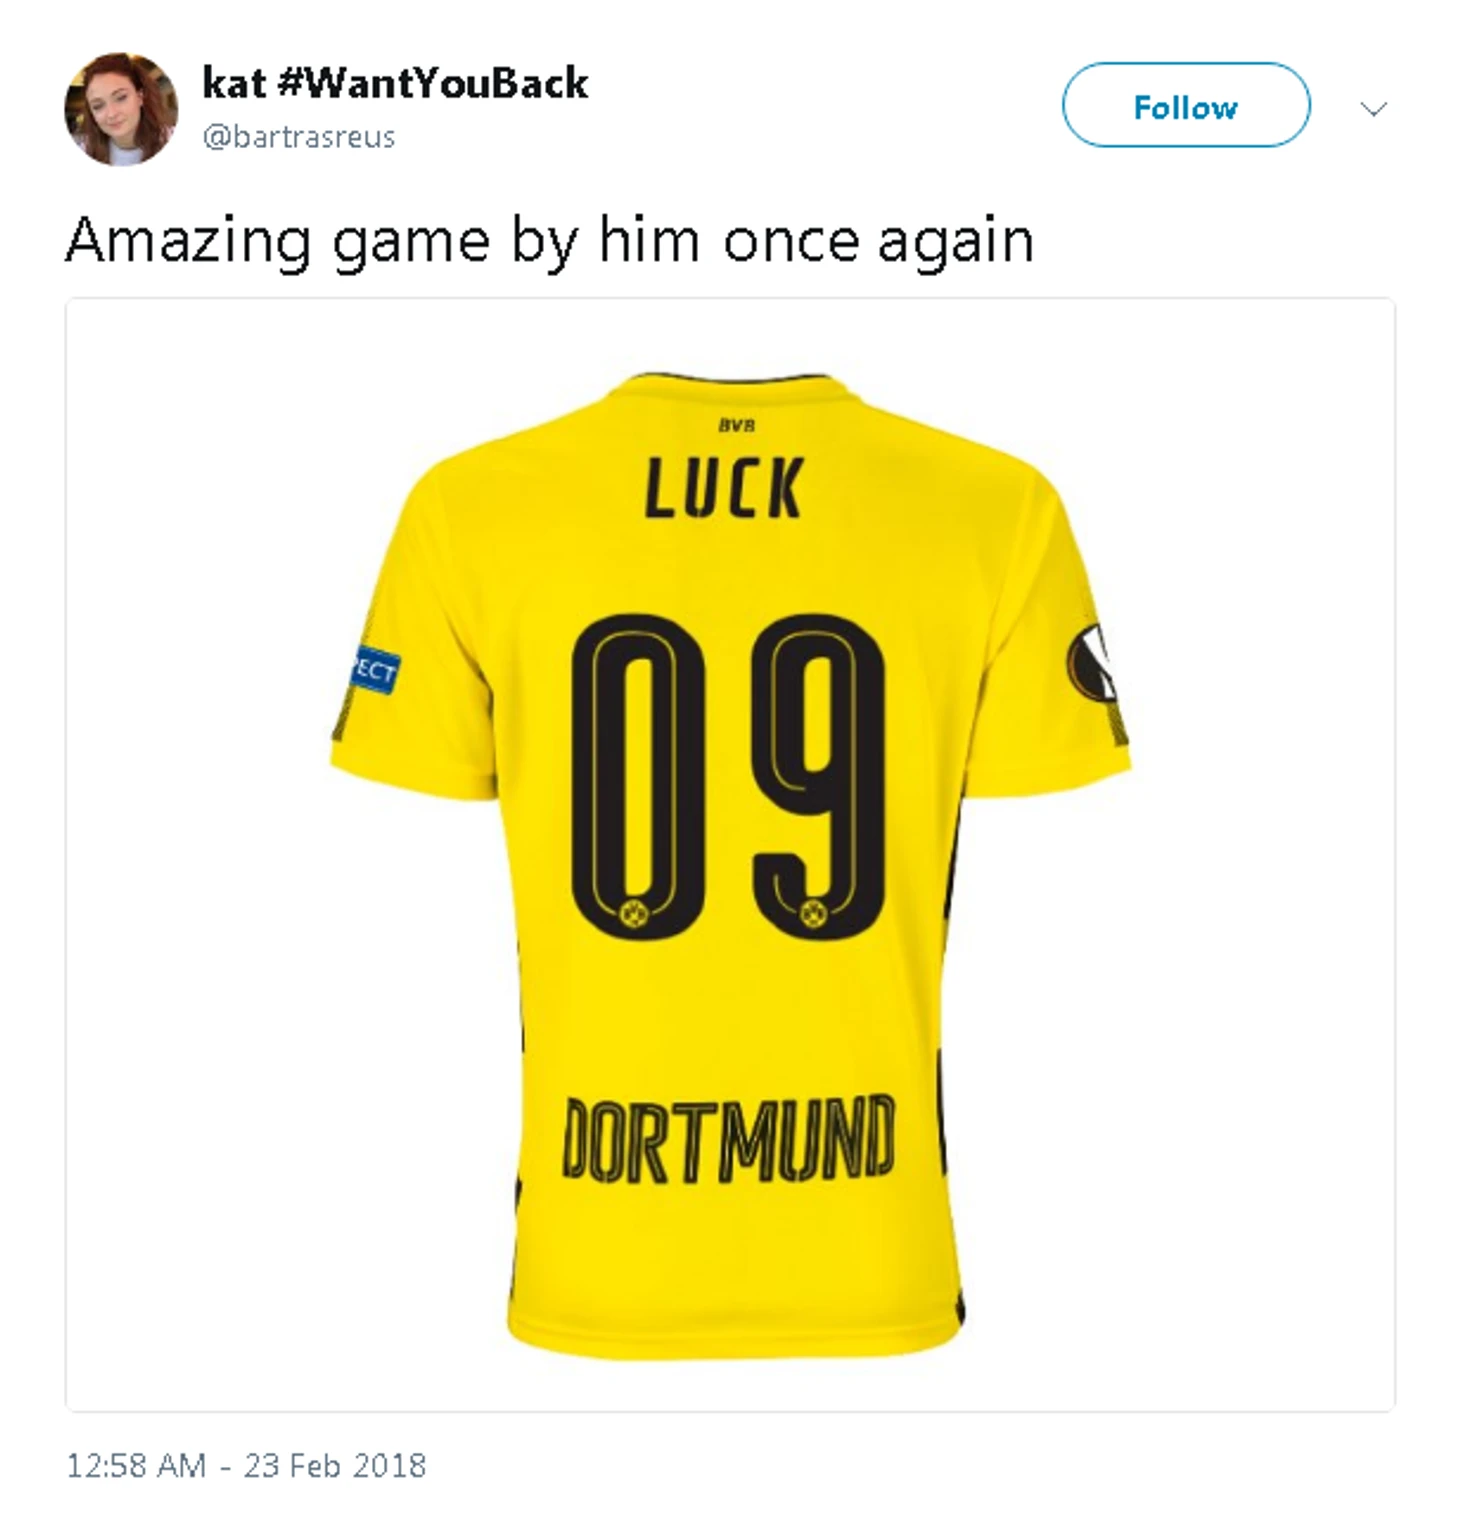1460x1517 pixels.
Task: Open the 12:58 AM time permalink
Action: [x=136, y=1466]
